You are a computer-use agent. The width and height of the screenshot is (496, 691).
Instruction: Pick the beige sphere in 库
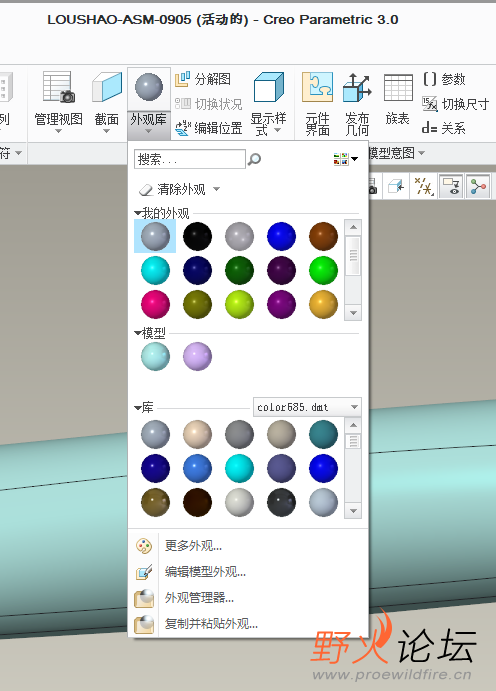pos(197,435)
